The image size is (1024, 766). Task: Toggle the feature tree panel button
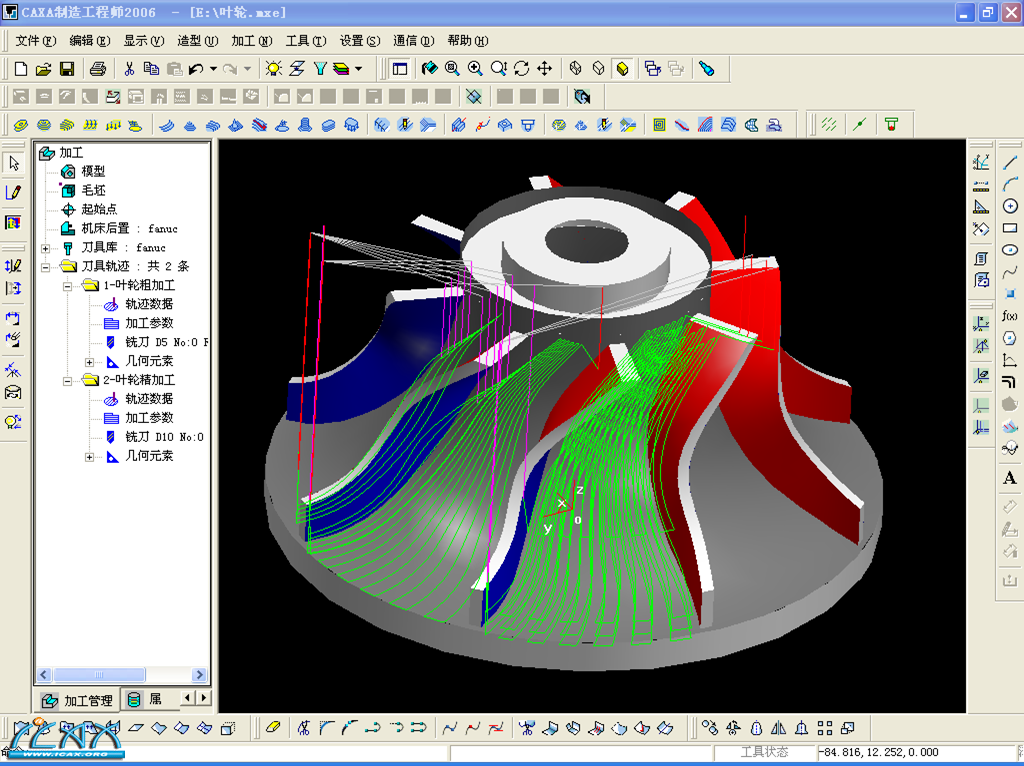401,69
